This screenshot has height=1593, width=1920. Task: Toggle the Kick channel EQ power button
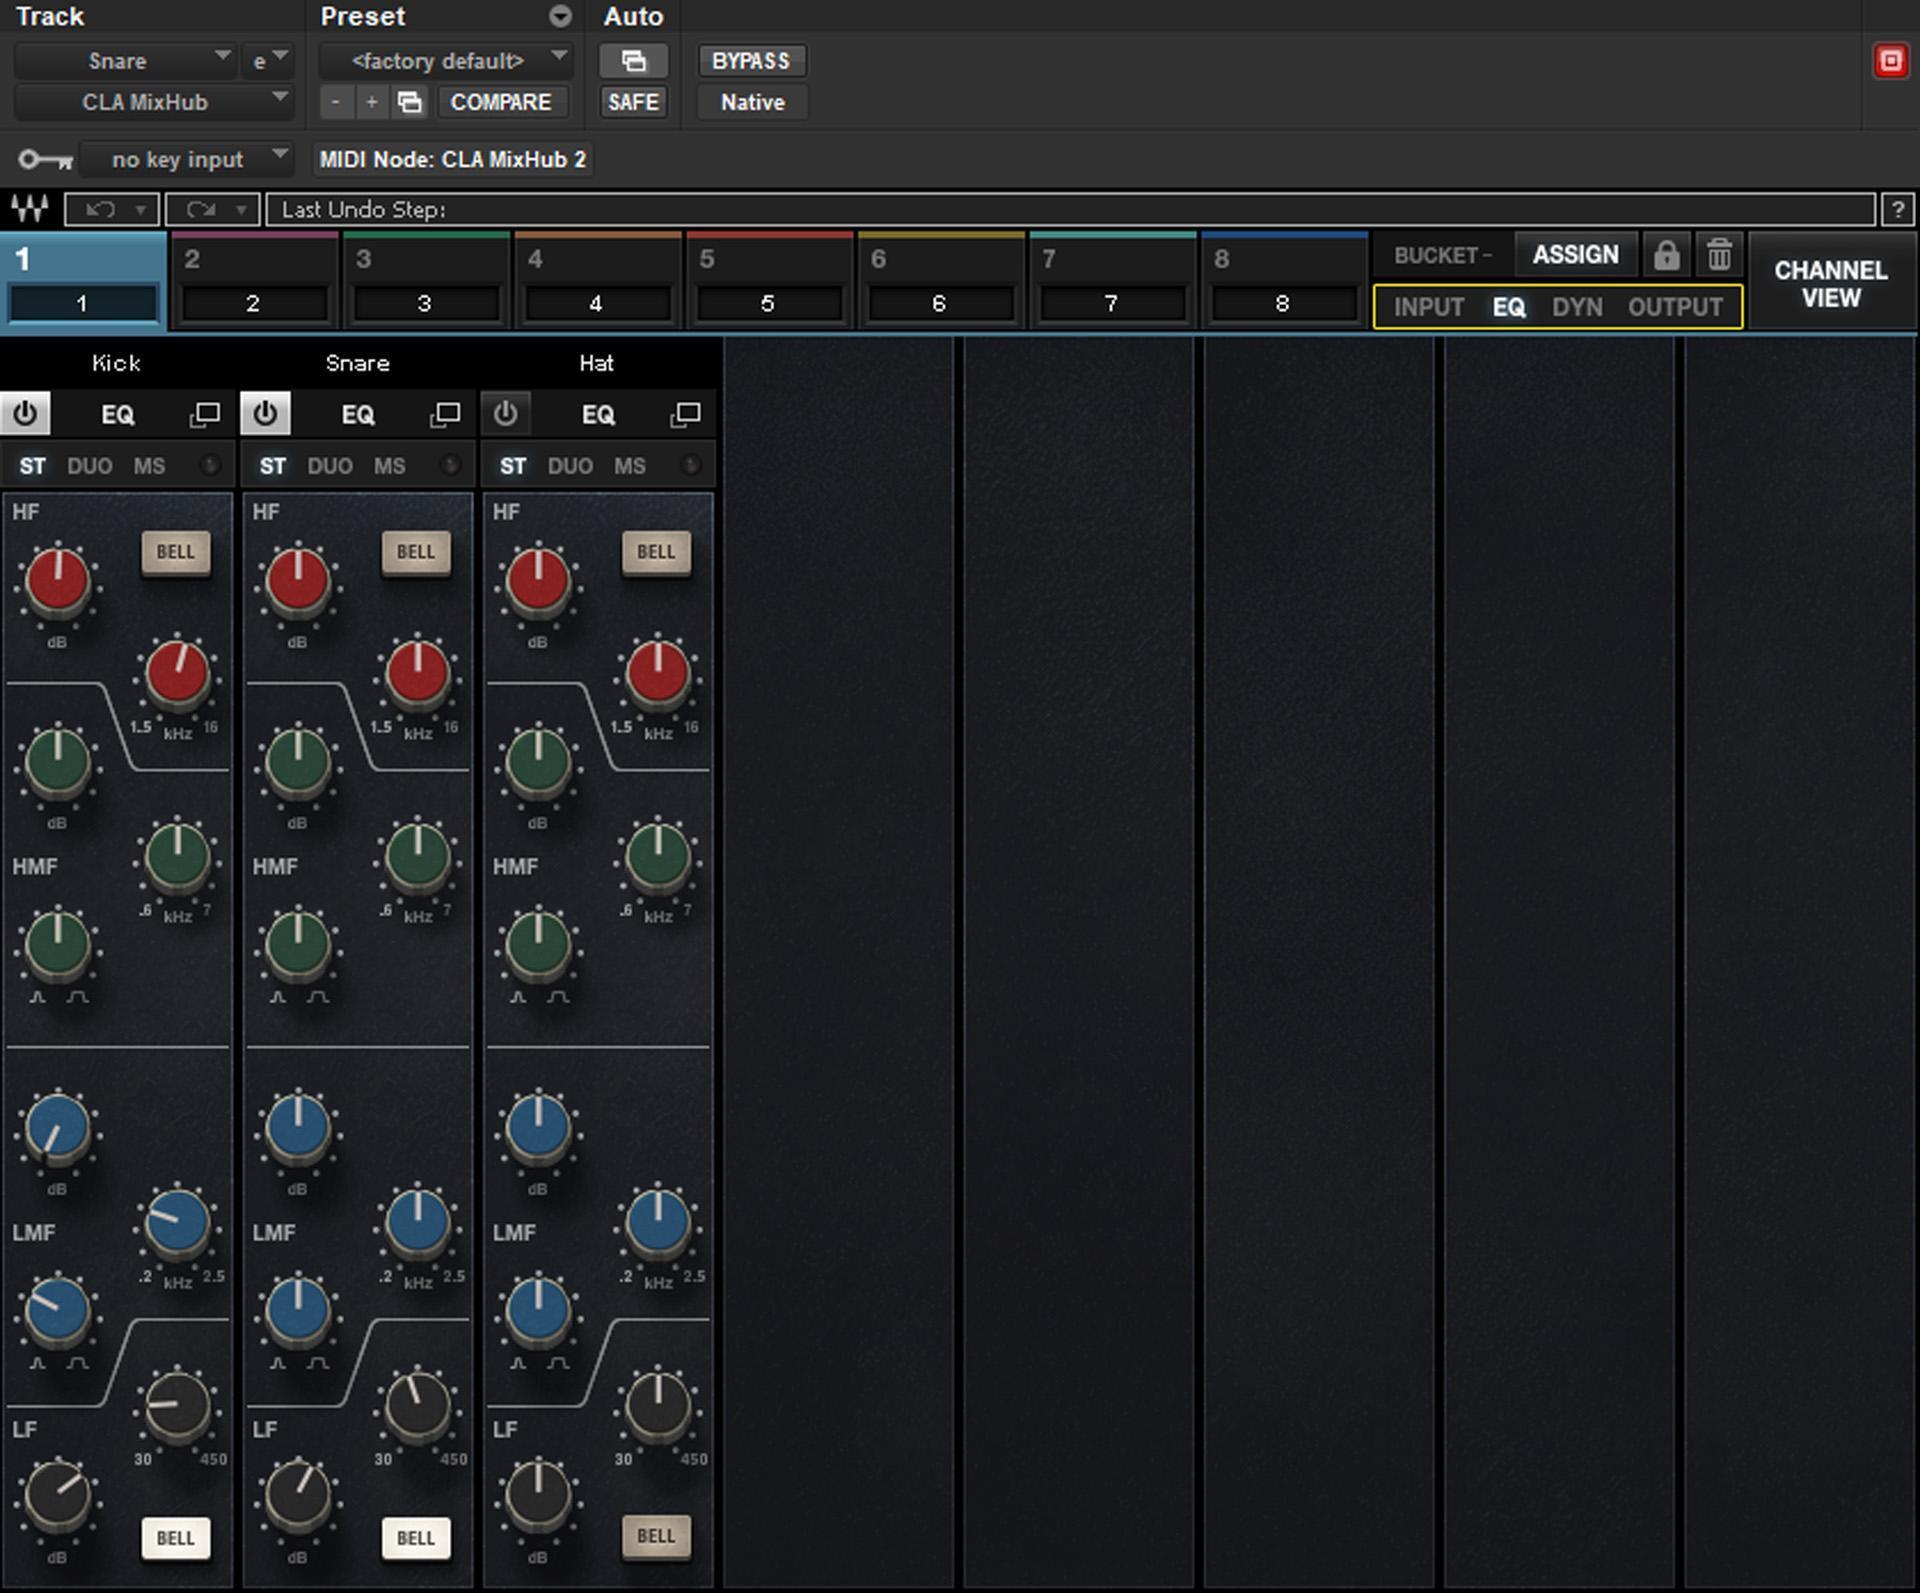(x=25, y=413)
